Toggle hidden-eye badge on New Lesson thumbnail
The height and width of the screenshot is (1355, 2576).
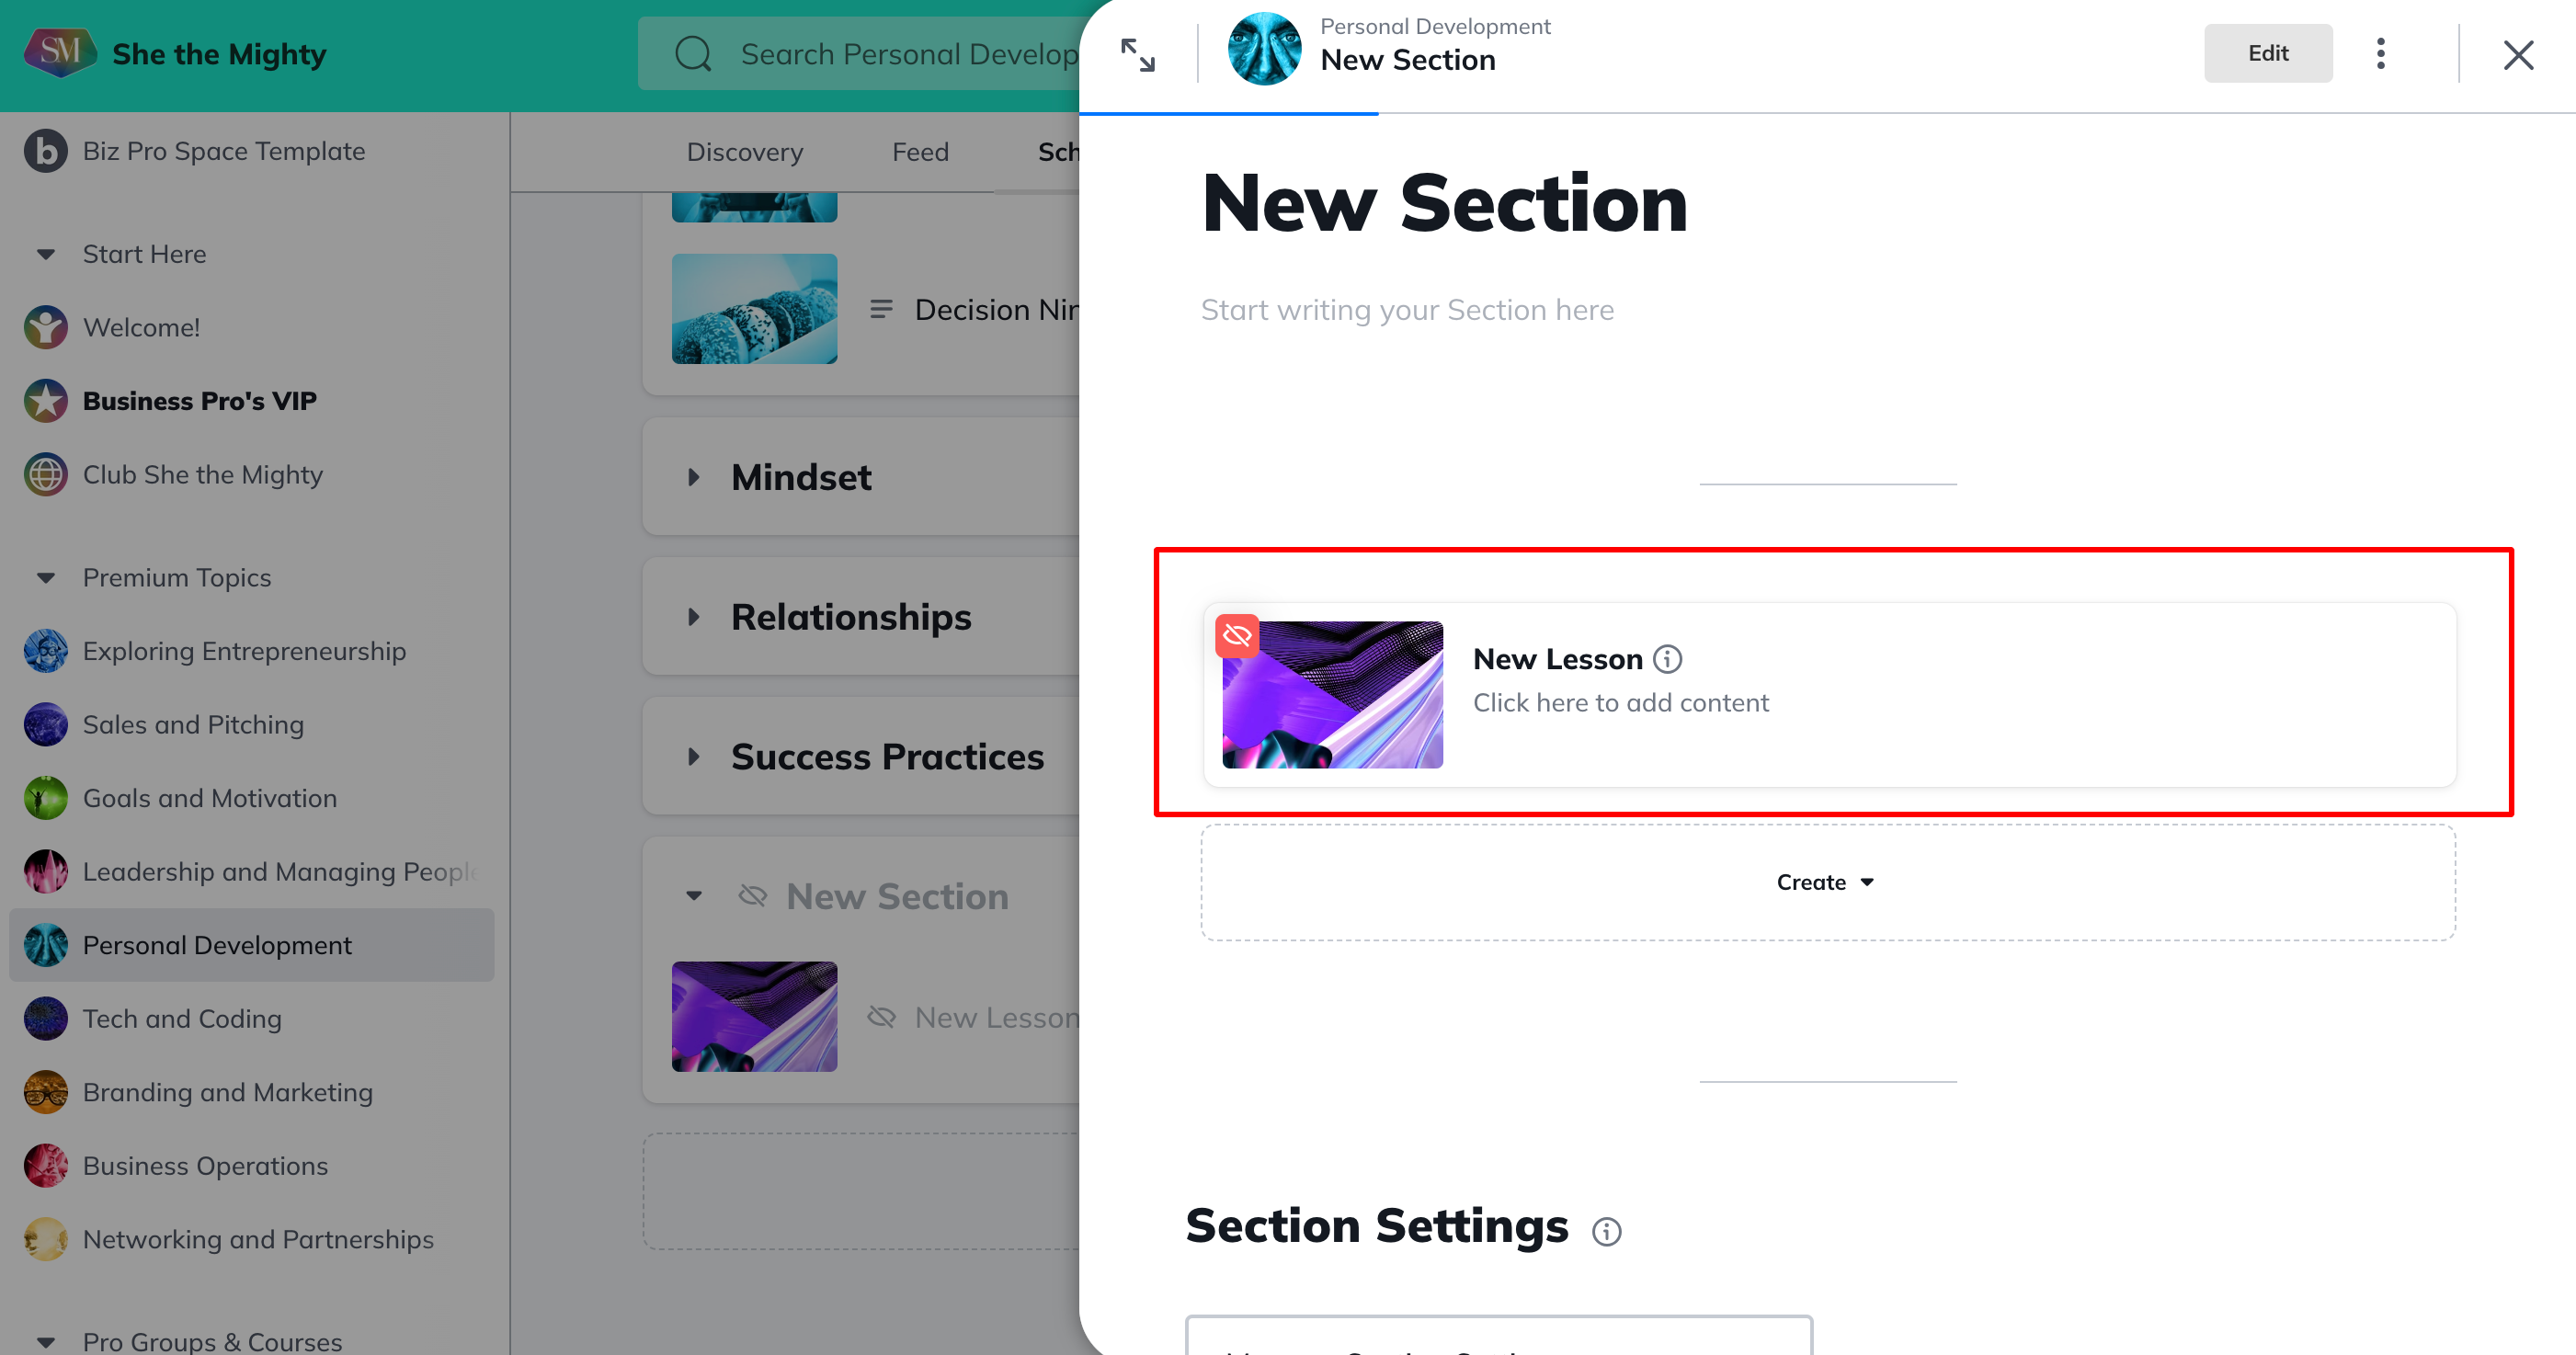point(1236,636)
